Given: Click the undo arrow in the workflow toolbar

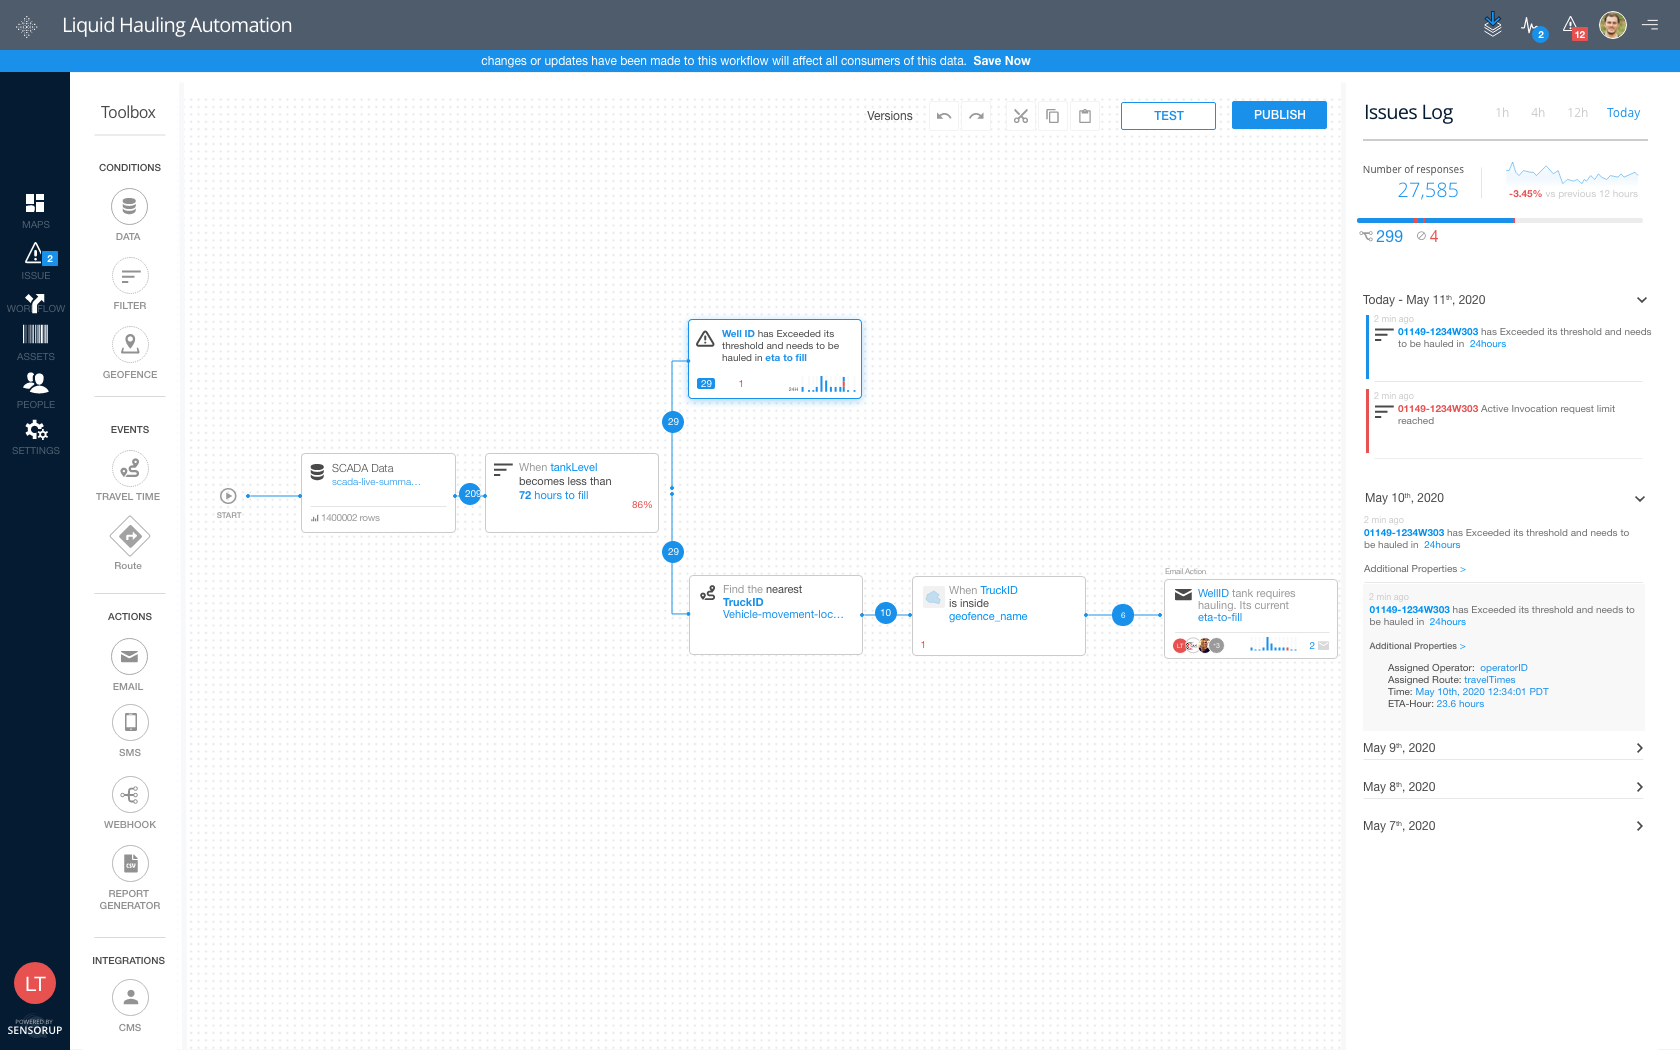Looking at the screenshot, I should pos(943,116).
